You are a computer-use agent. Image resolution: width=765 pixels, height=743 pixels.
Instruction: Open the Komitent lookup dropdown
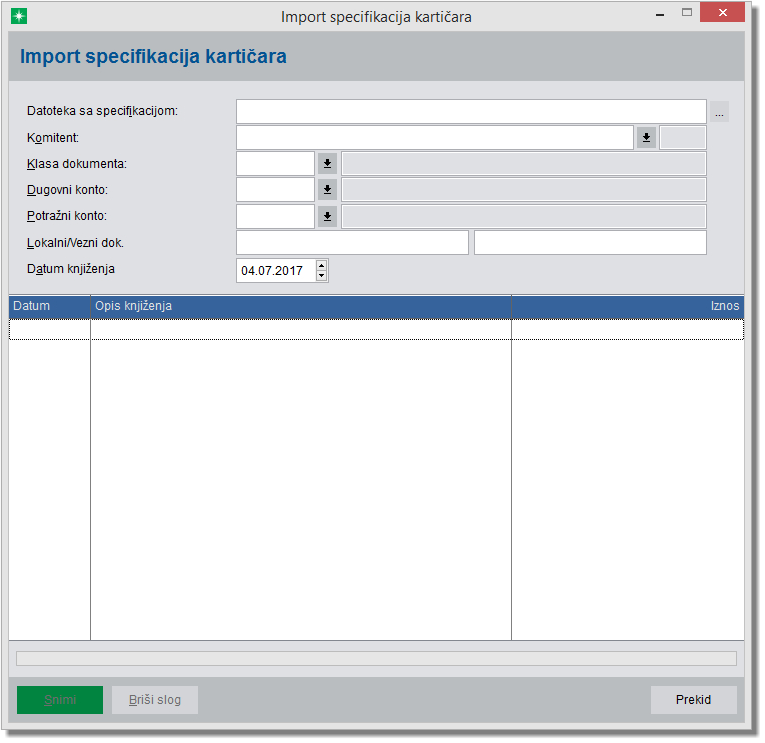[647, 138]
